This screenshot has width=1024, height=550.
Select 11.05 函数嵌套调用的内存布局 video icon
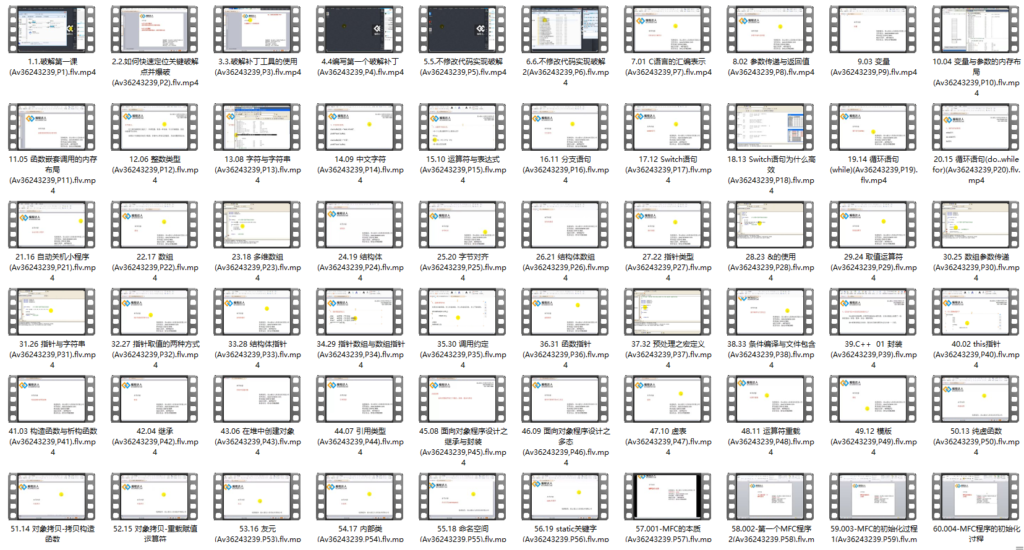[52, 127]
